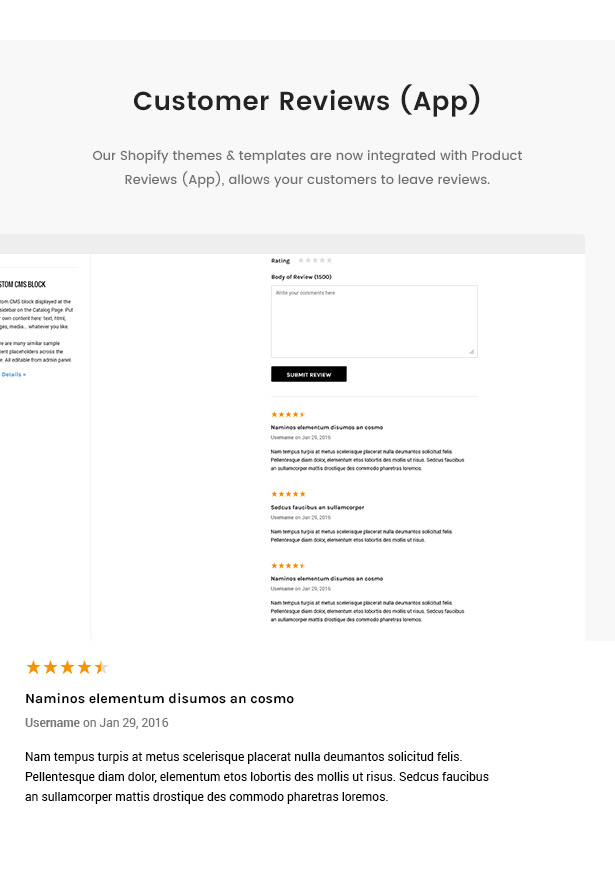Image resolution: width=615 pixels, height=889 pixels.
Task: Click the Custom CMS Block heading
Action: pos(23,284)
